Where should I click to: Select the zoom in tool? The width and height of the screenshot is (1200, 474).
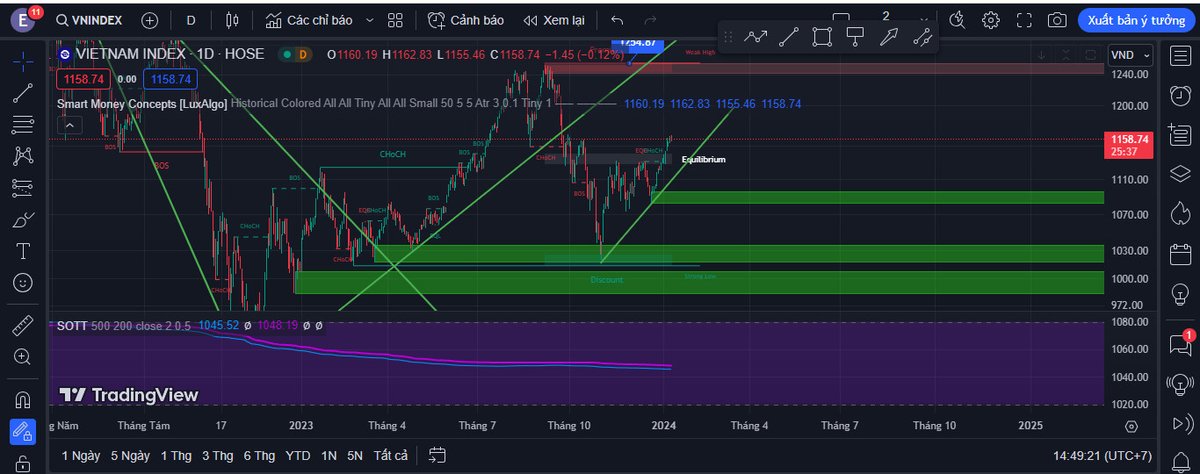tap(23, 356)
